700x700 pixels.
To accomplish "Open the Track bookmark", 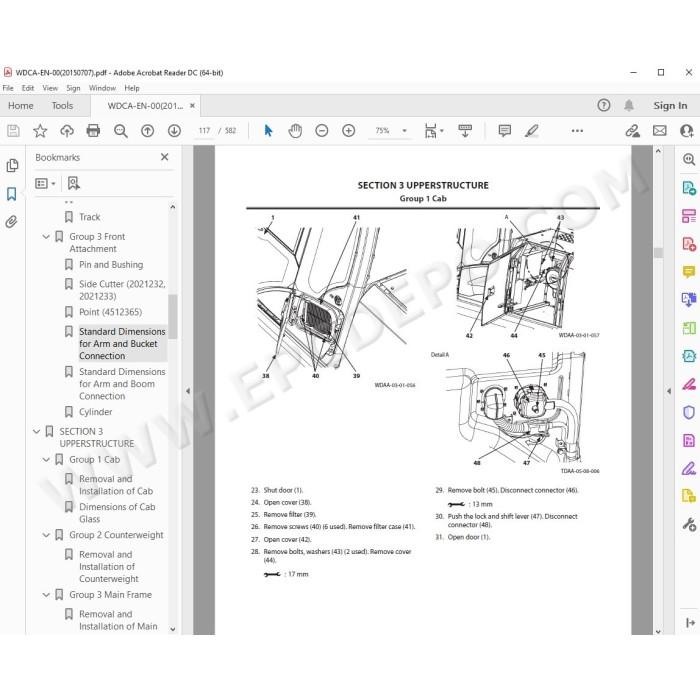I will [x=89, y=217].
